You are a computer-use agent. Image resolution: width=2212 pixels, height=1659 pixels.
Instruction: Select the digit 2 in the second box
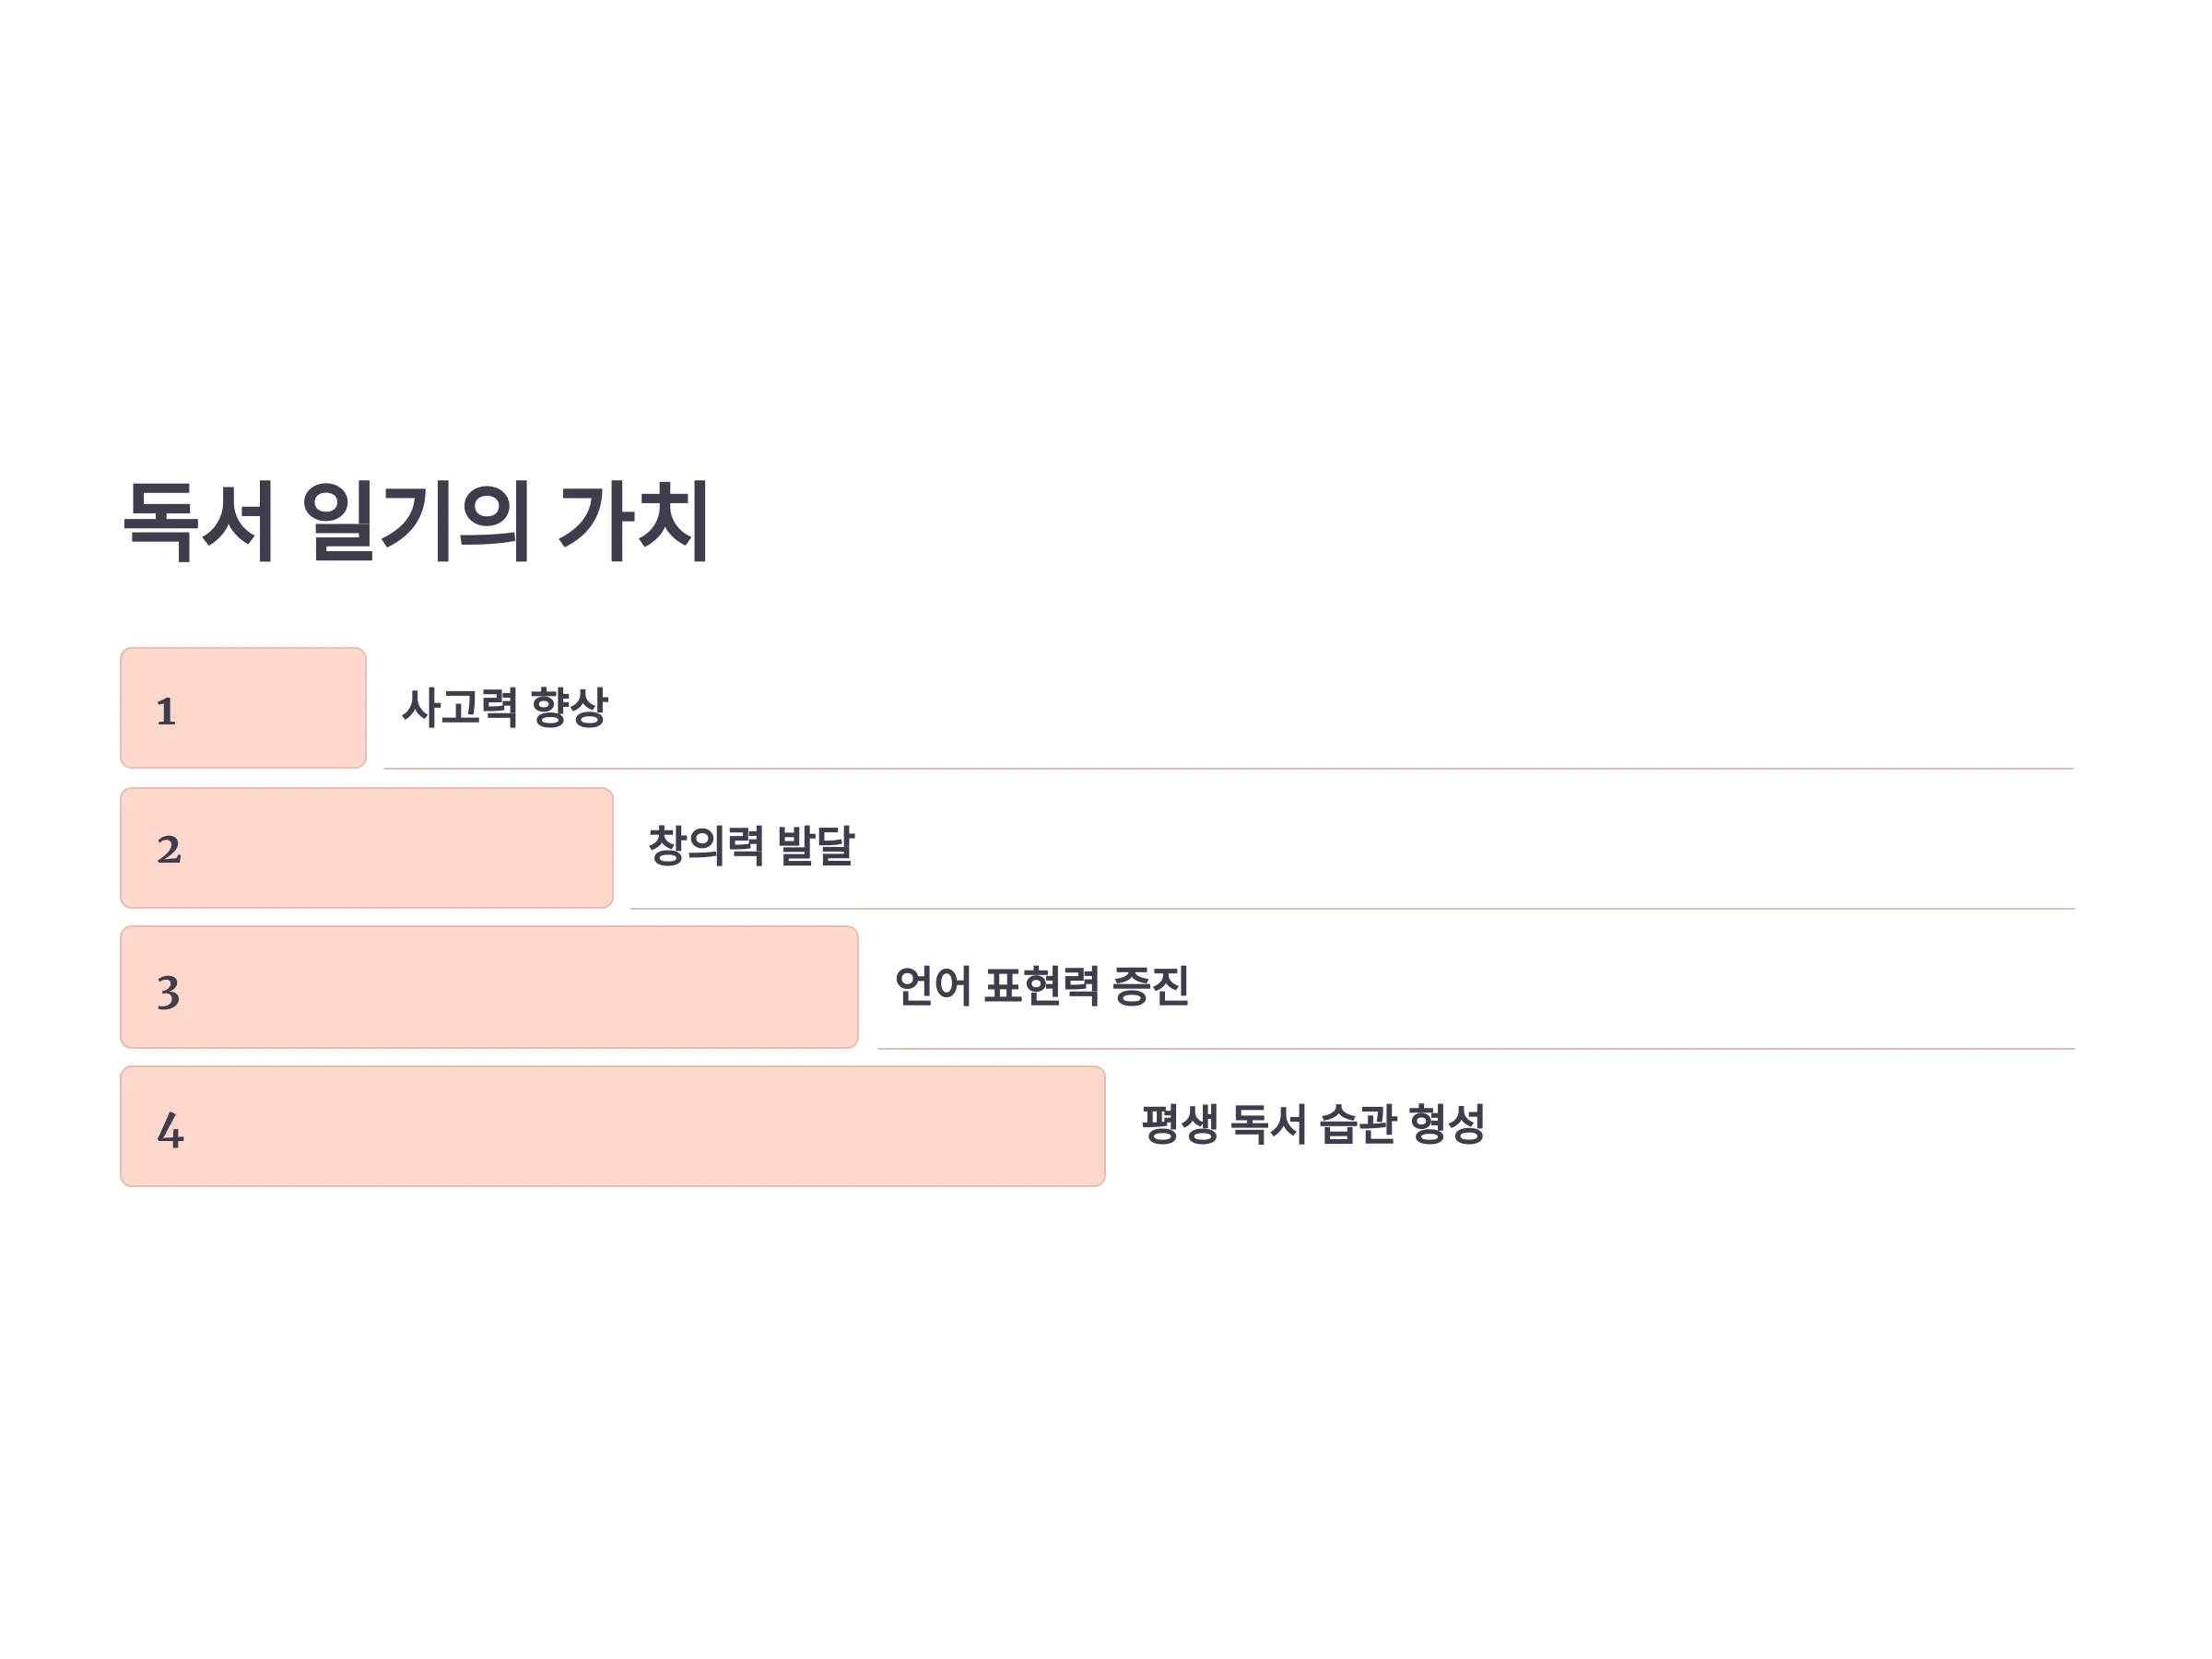click(x=169, y=849)
